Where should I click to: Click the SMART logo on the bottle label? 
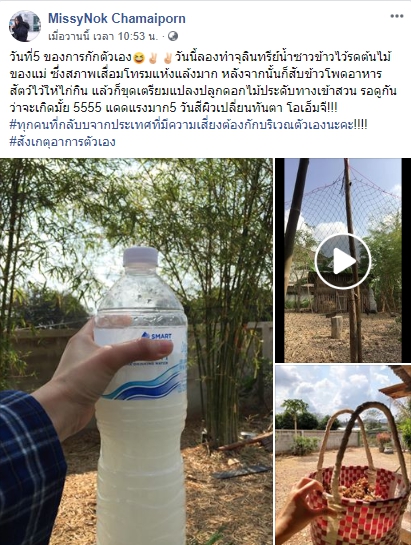[x=156, y=336]
